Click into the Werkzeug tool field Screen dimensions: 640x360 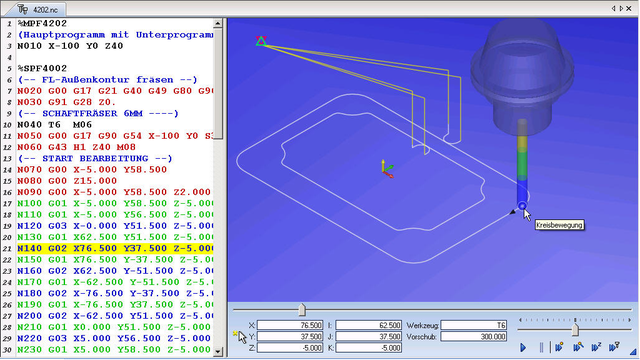[473, 325]
